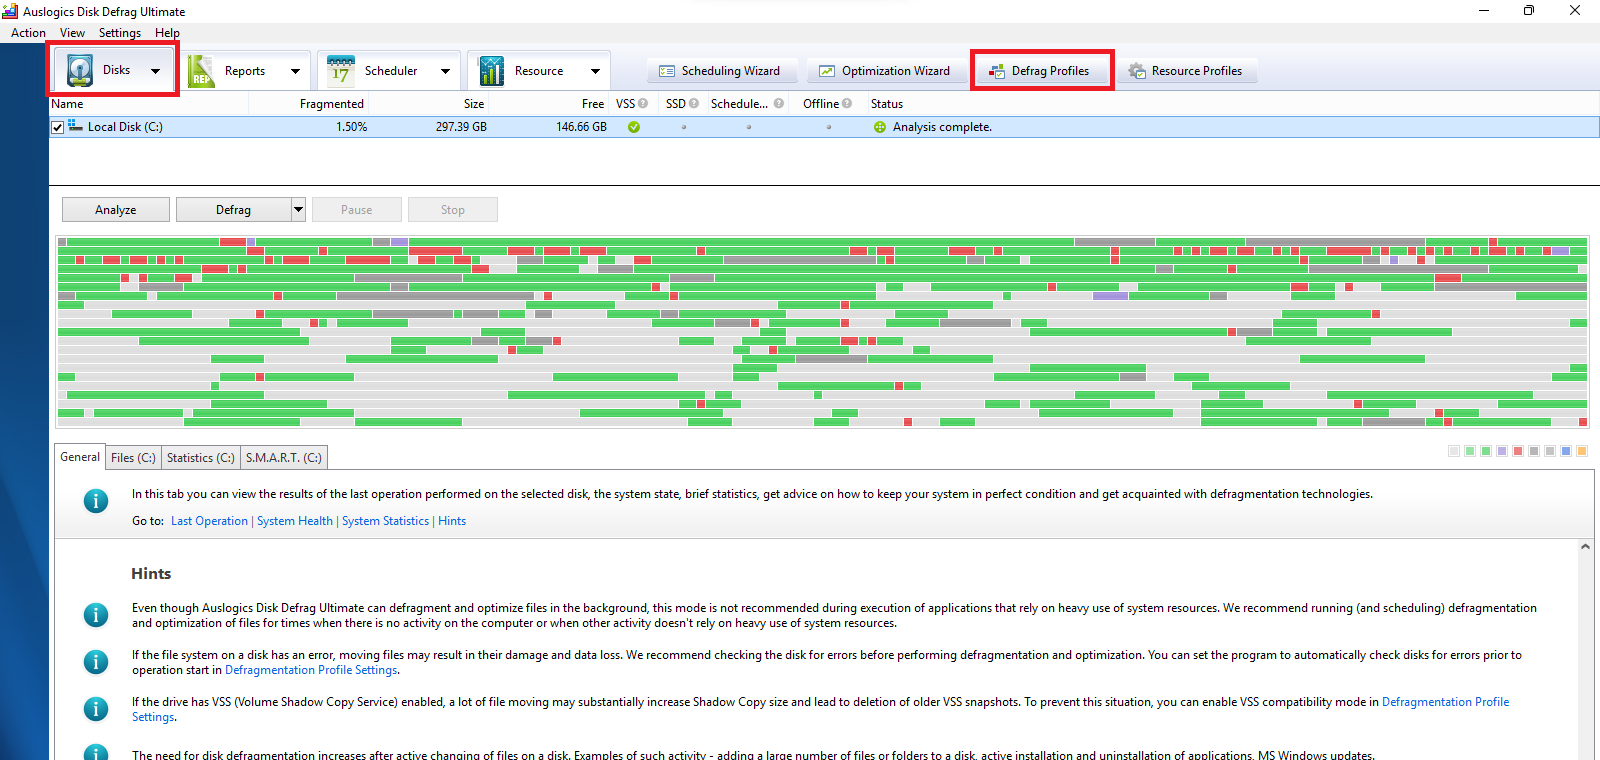The height and width of the screenshot is (760, 1600).
Task: Launch the Optimization Wizard
Action: click(884, 71)
